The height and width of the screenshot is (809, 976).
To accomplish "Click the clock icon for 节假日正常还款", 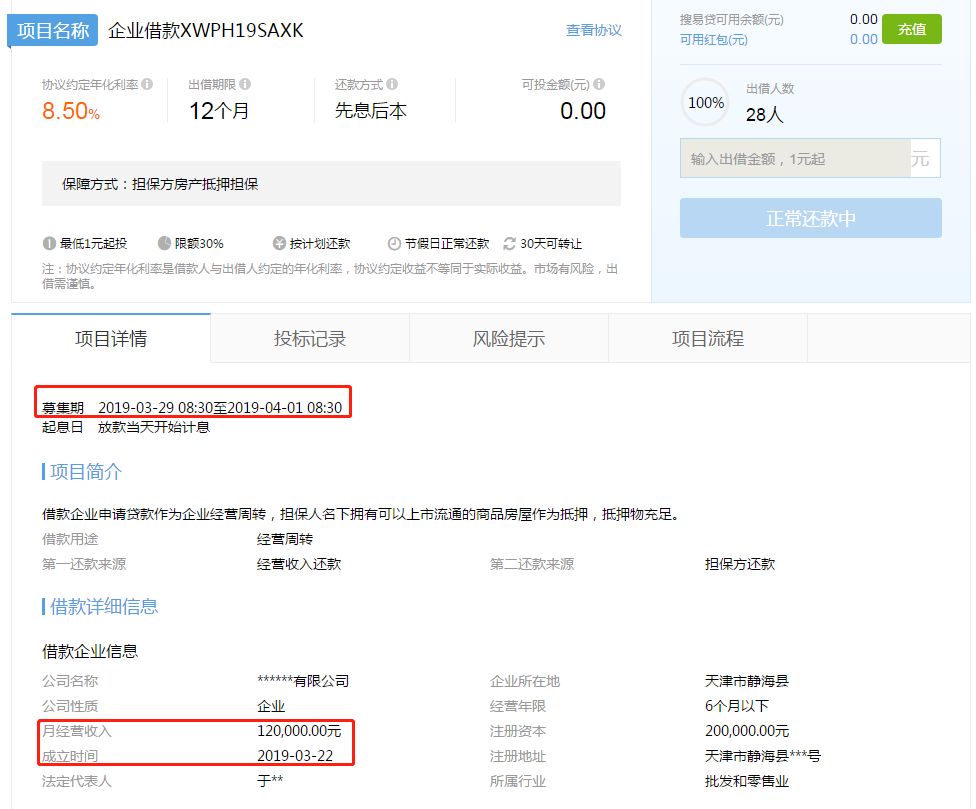I will [x=394, y=244].
